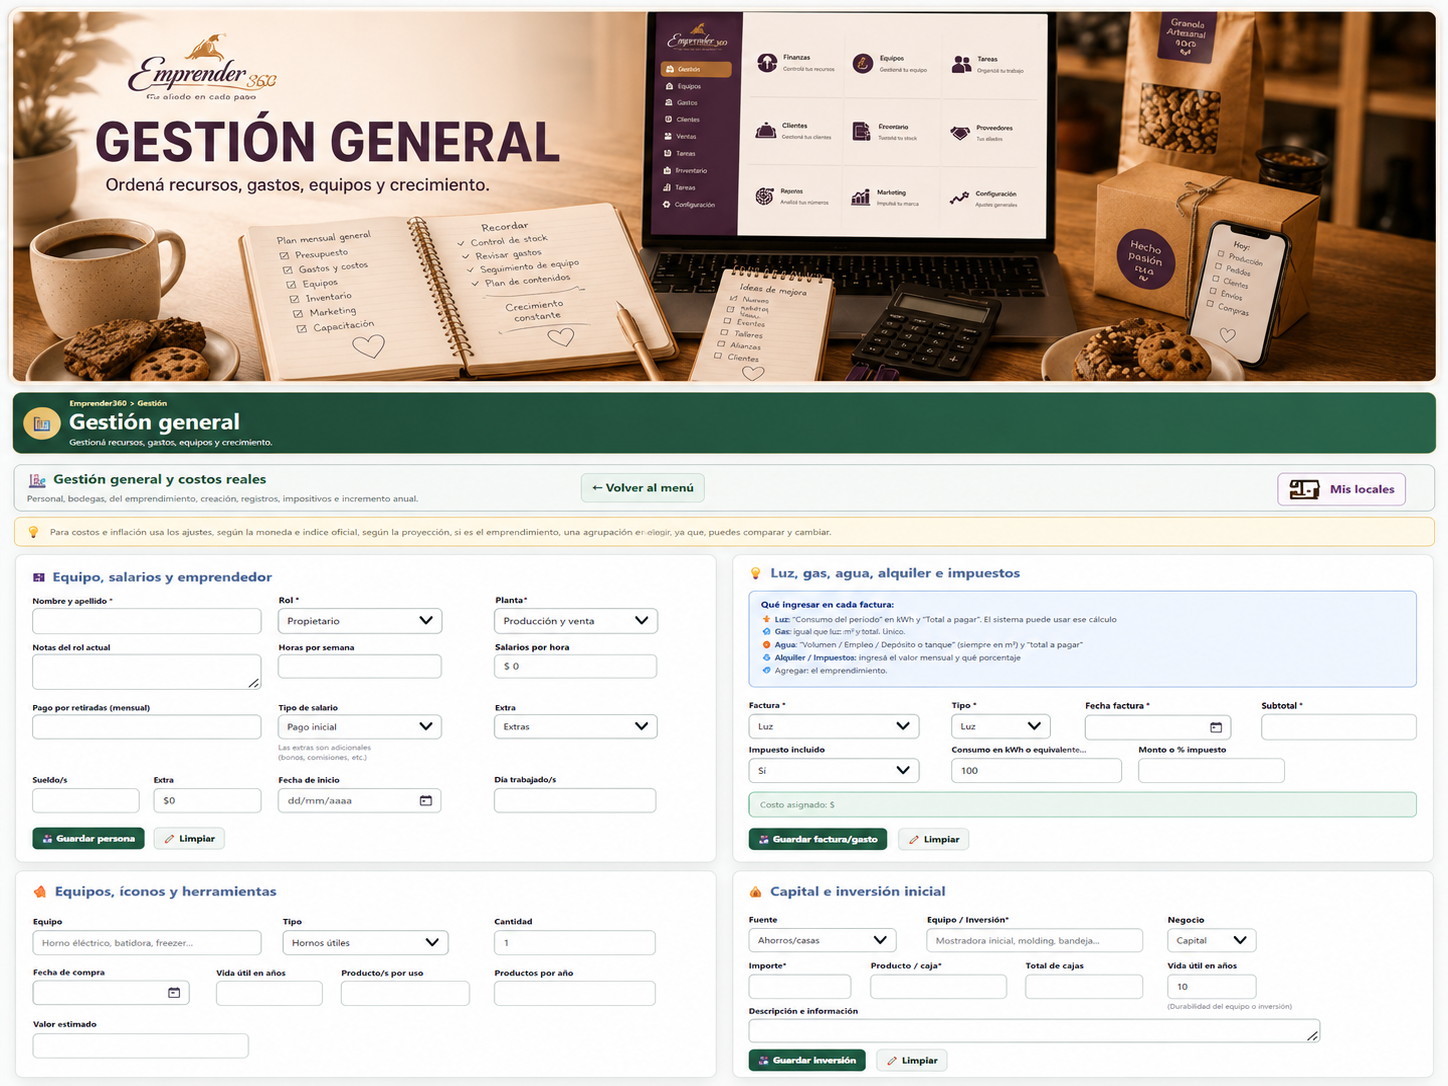Click the Vida útil en años field showing 10

click(1211, 987)
